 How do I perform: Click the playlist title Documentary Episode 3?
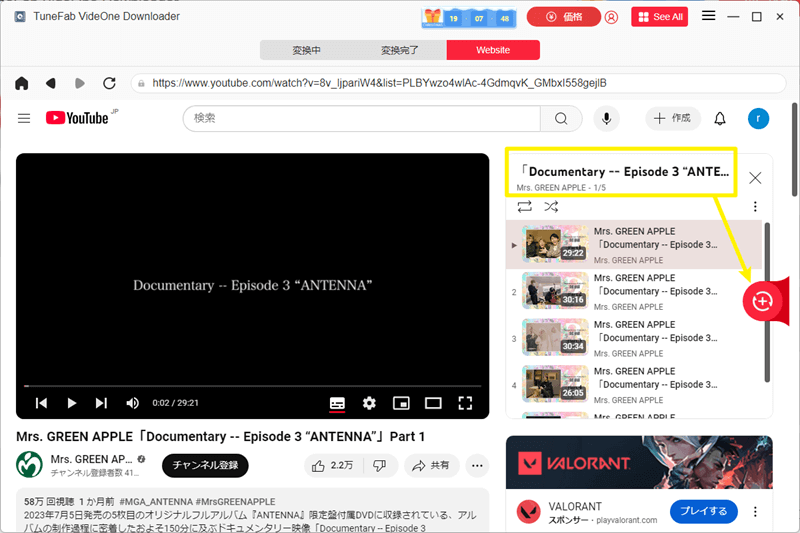(623, 171)
